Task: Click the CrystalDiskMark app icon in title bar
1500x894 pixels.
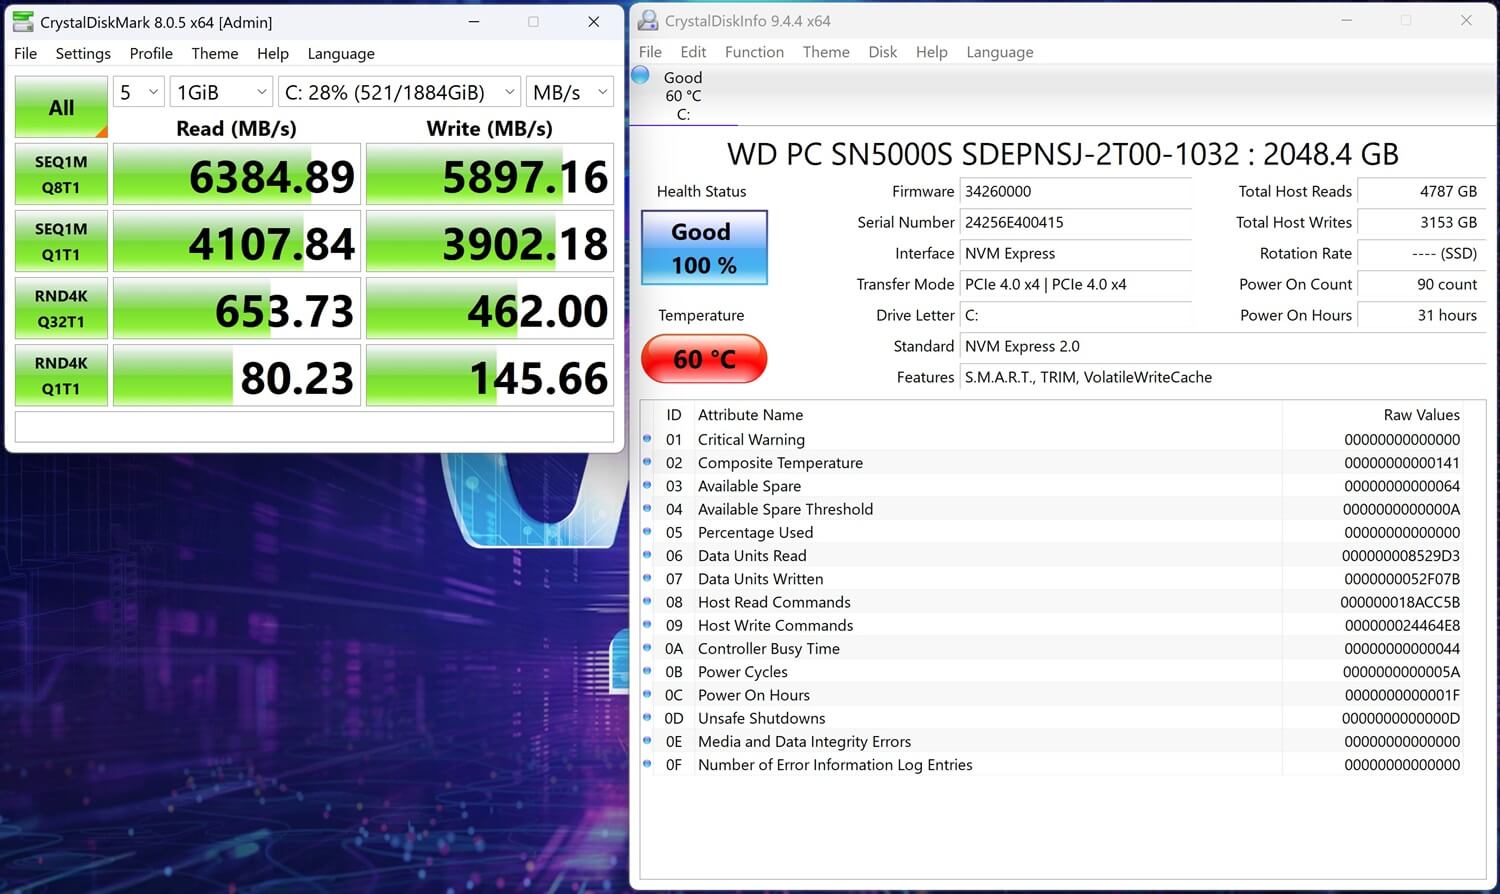Action: click(x=22, y=21)
